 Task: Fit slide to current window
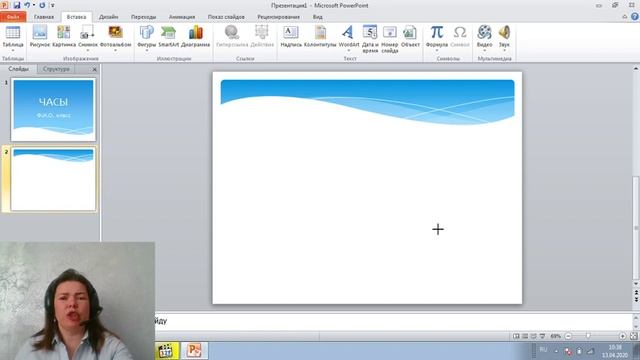click(633, 336)
